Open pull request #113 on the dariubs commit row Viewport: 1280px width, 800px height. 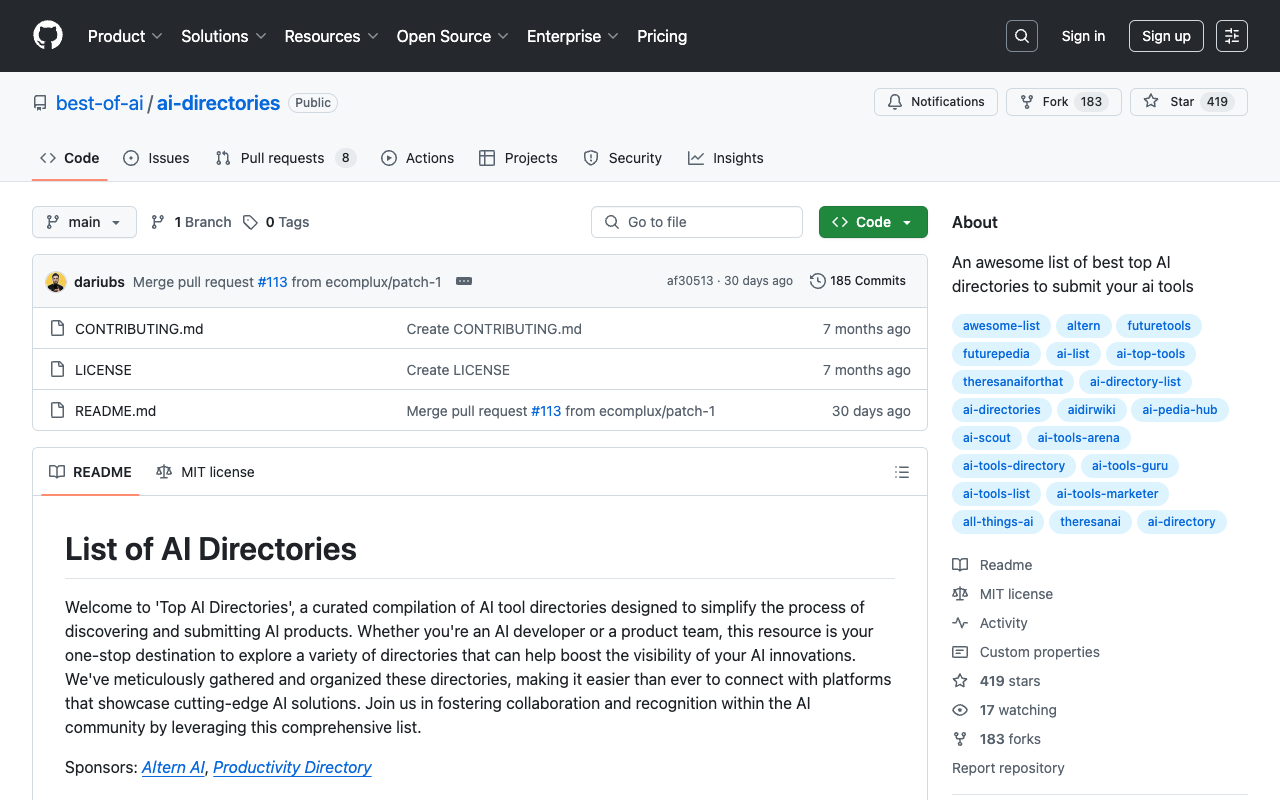[x=272, y=282]
